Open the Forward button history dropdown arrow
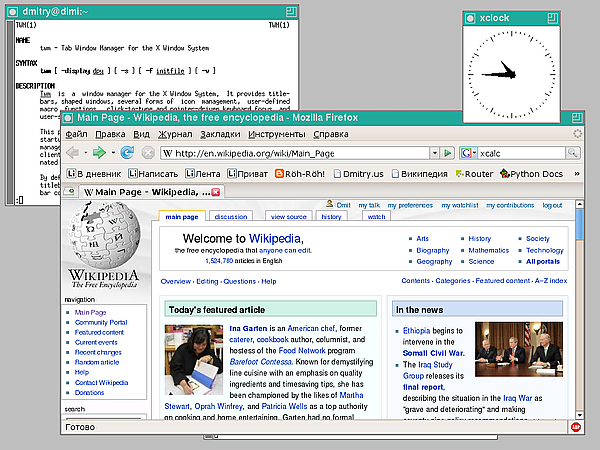Image resolution: width=600 pixels, height=450 pixels. click(113, 153)
